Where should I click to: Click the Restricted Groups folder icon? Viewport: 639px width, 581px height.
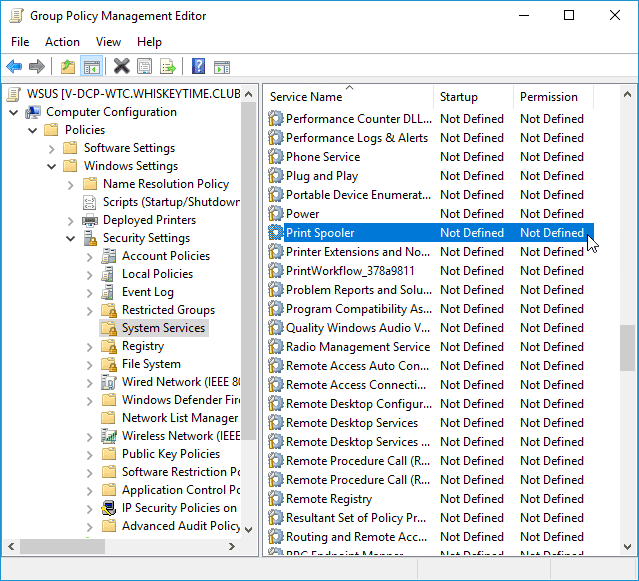109,310
